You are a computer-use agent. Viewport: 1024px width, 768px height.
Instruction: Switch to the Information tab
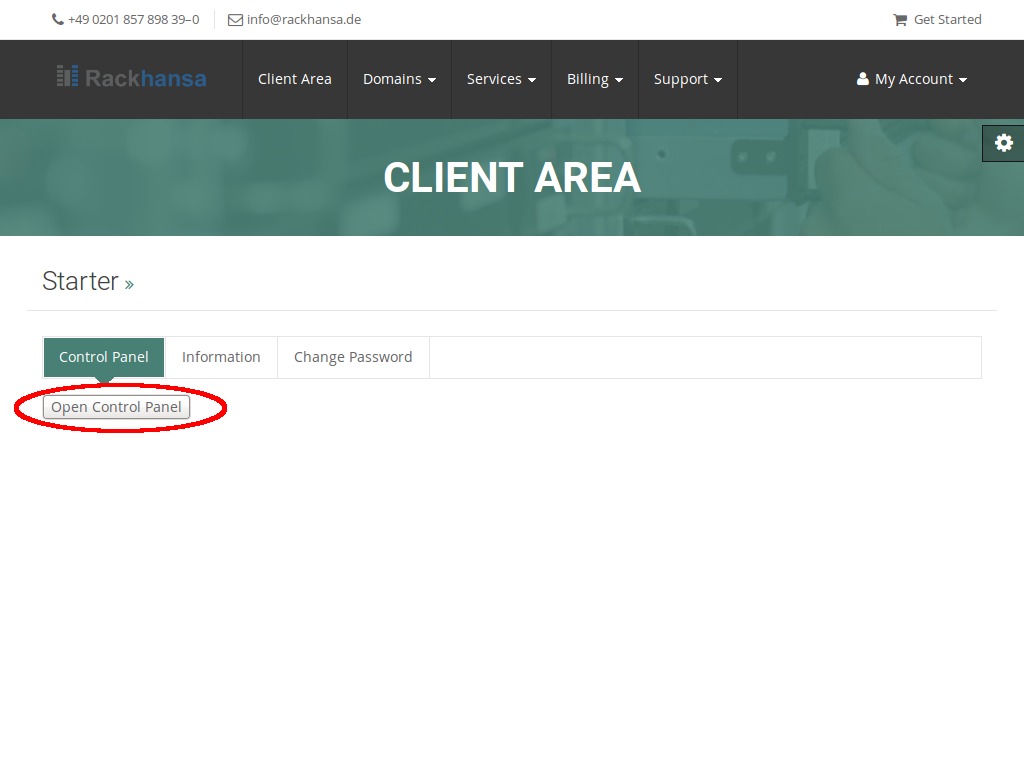point(221,357)
